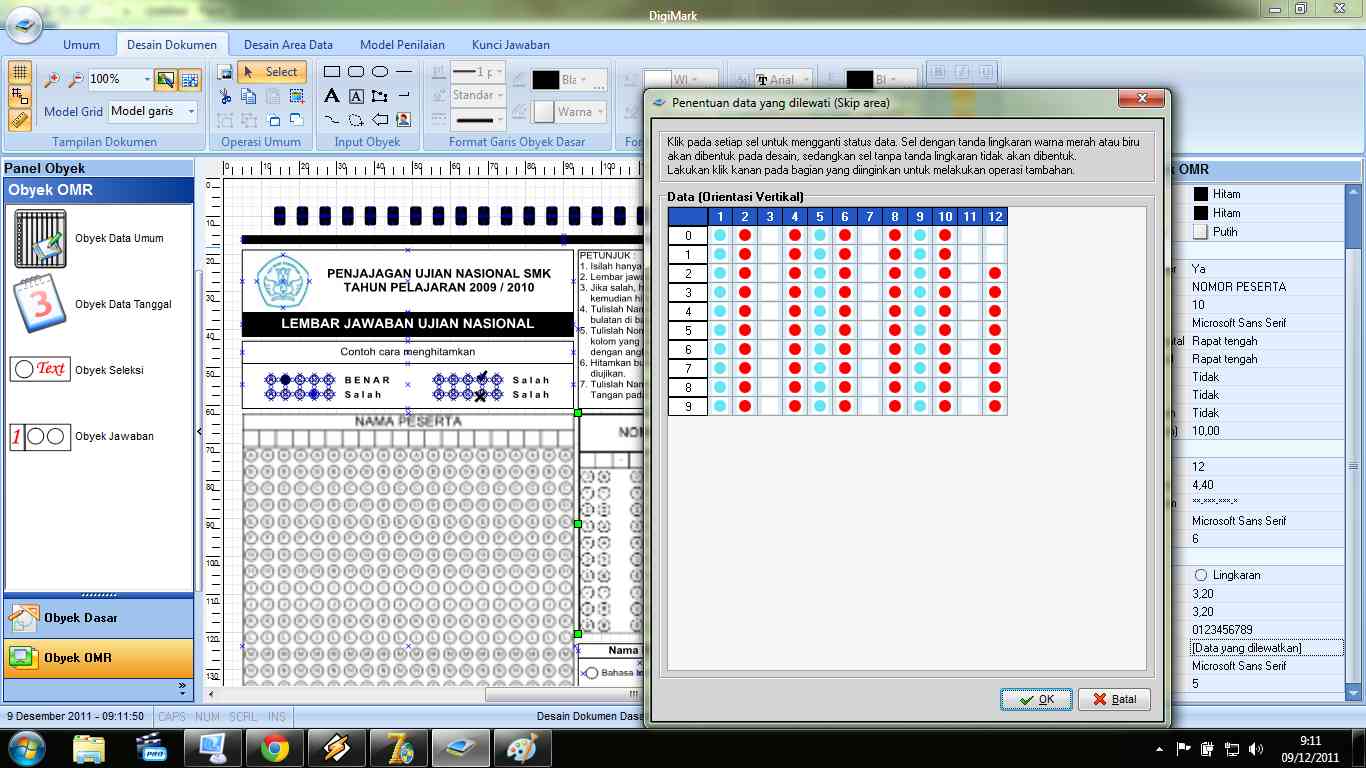1366x768 pixels.
Task: Open the Umum ribbon tab
Action: tap(81, 45)
